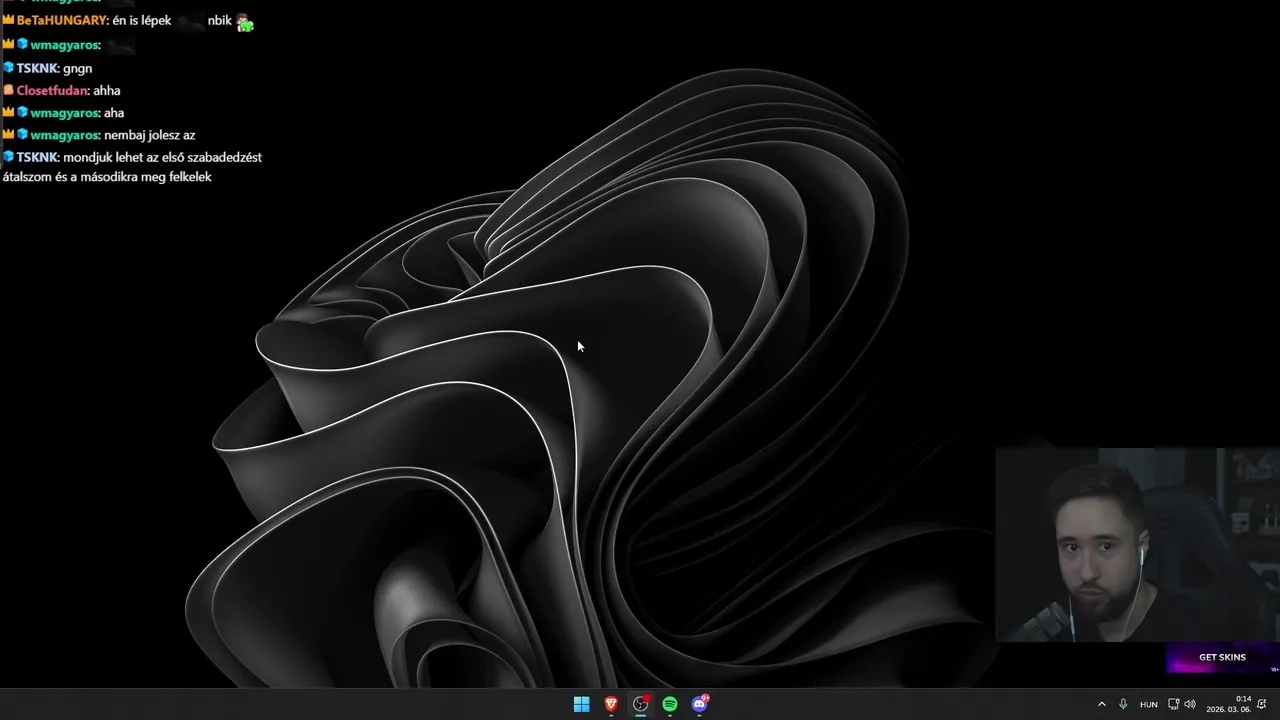Open the network status tray icon

tap(1174, 704)
